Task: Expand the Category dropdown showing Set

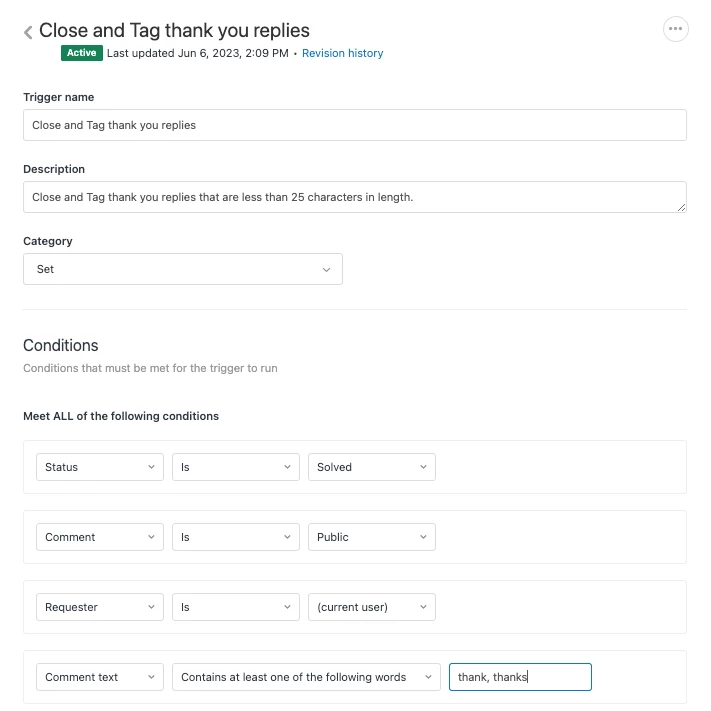Action: click(182, 269)
